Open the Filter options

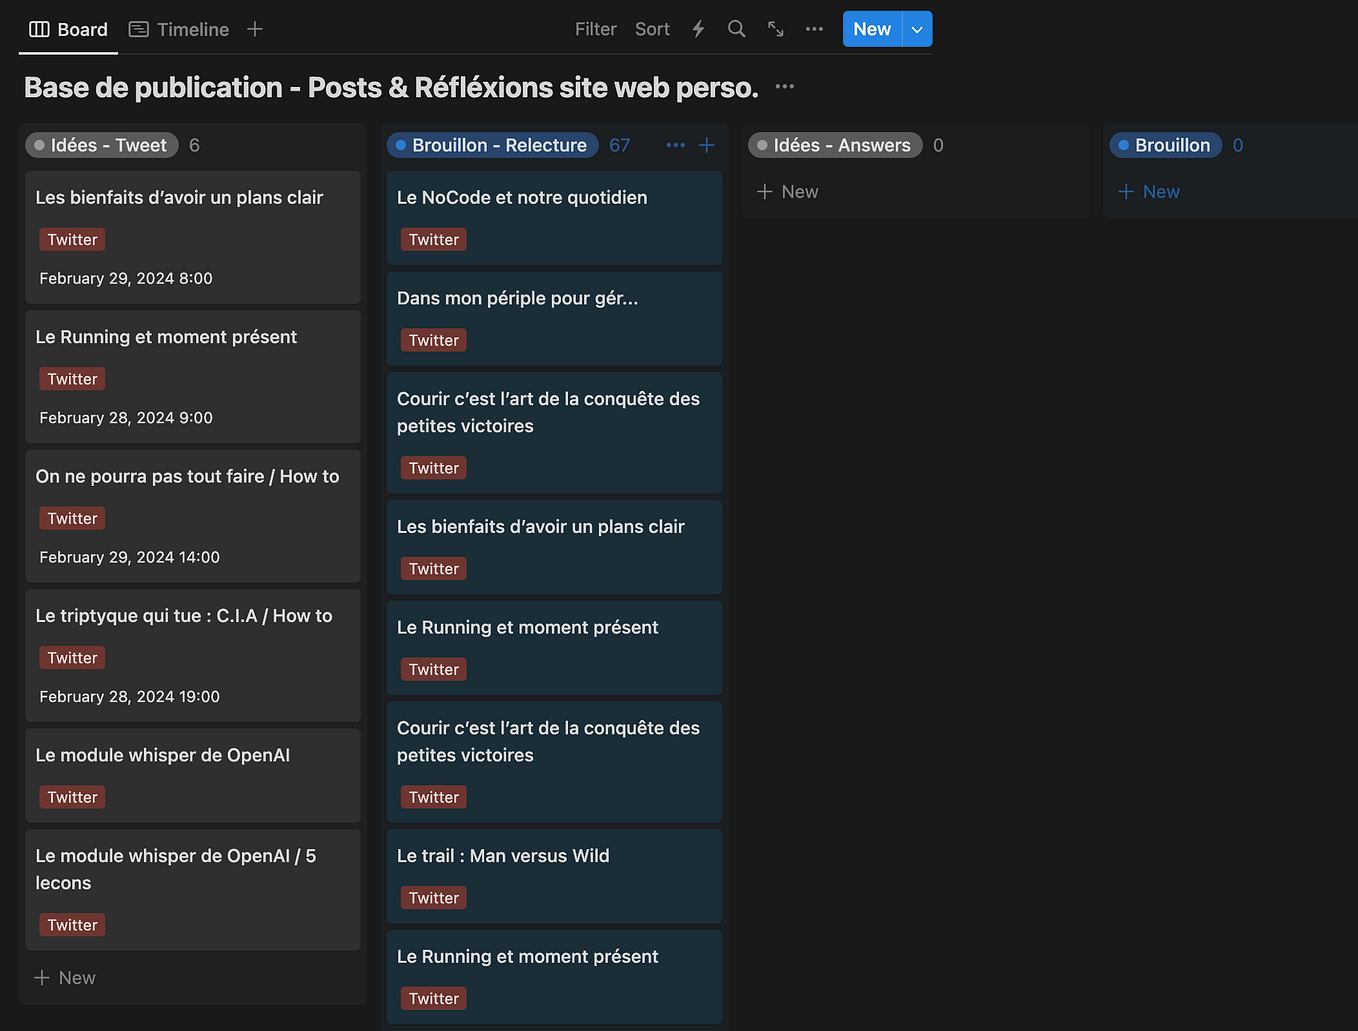[x=595, y=29]
